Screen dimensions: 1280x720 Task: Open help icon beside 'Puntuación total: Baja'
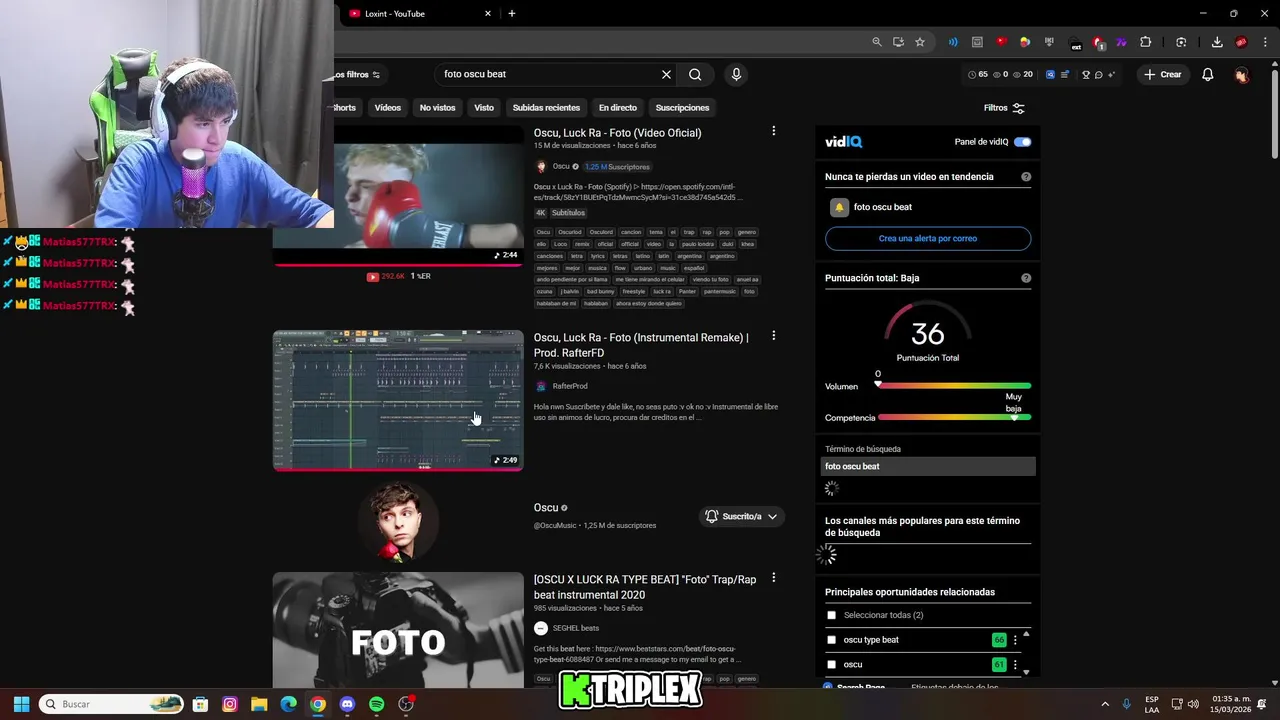1026,278
